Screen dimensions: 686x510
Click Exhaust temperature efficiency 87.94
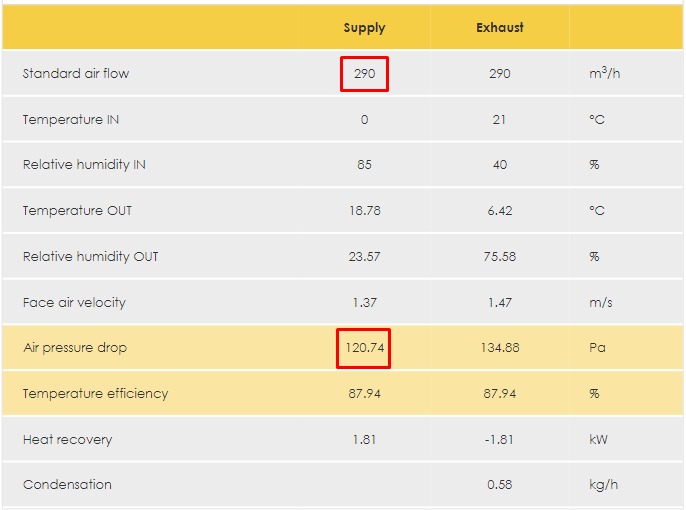coord(500,394)
